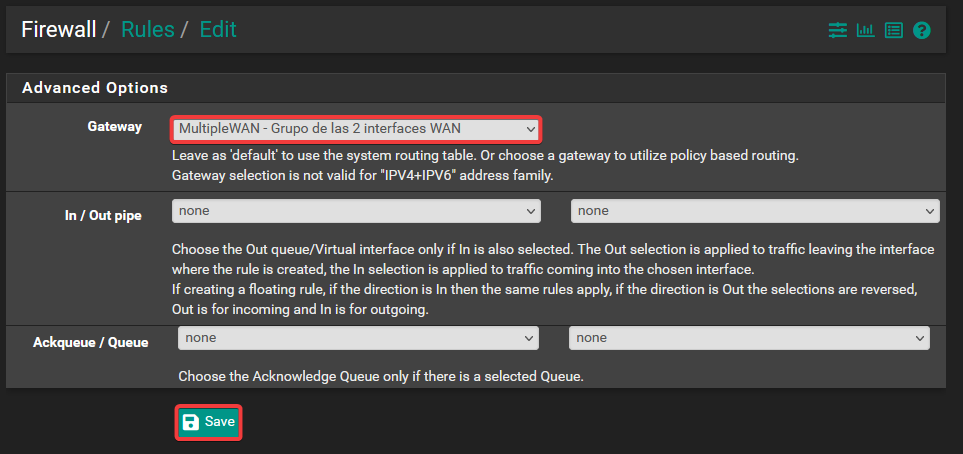The height and width of the screenshot is (454, 963).
Task: Open related status via the bar chart icon
Action: [865, 31]
